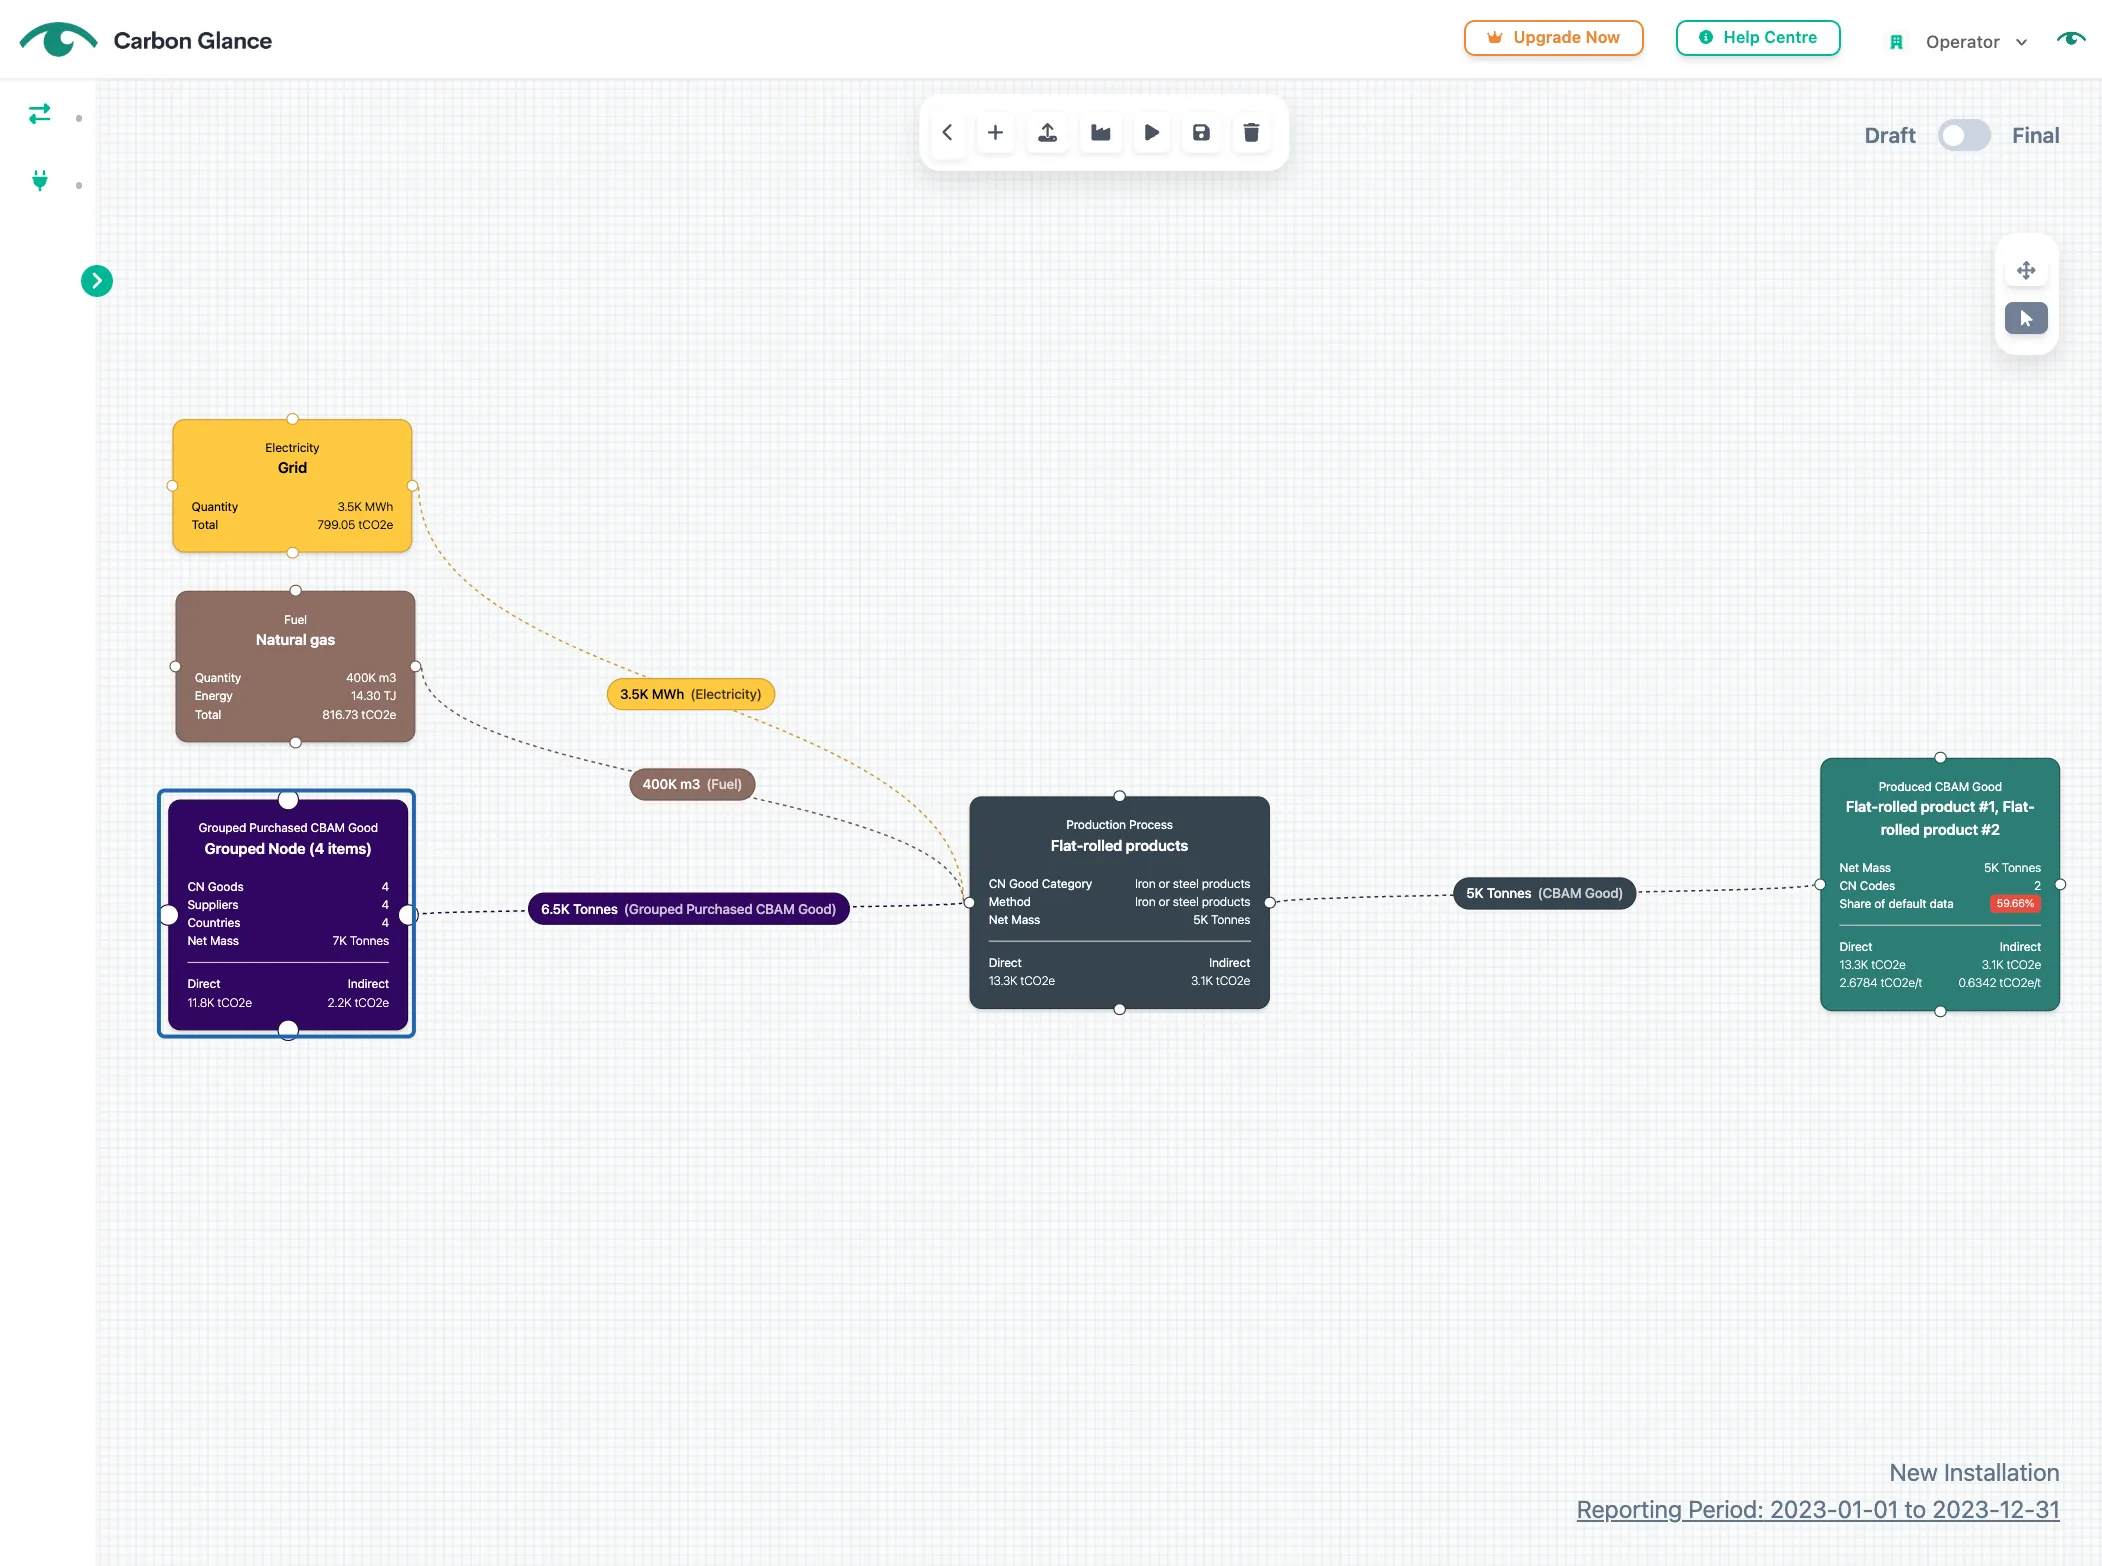The image size is (2102, 1566).
Task: Click the 6.5K Tonnes grouped purchased label
Action: click(689, 909)
